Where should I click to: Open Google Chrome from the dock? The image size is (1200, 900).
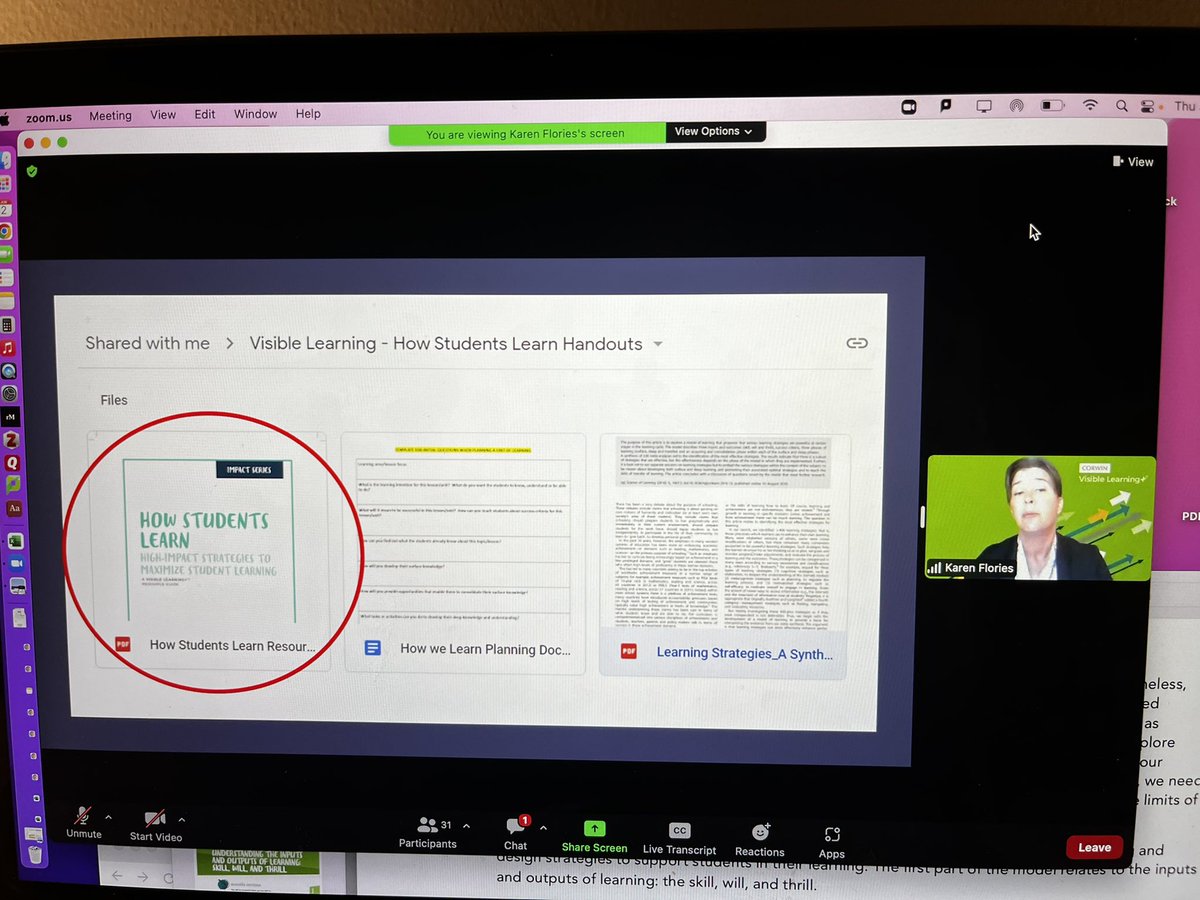click(6, 231)
